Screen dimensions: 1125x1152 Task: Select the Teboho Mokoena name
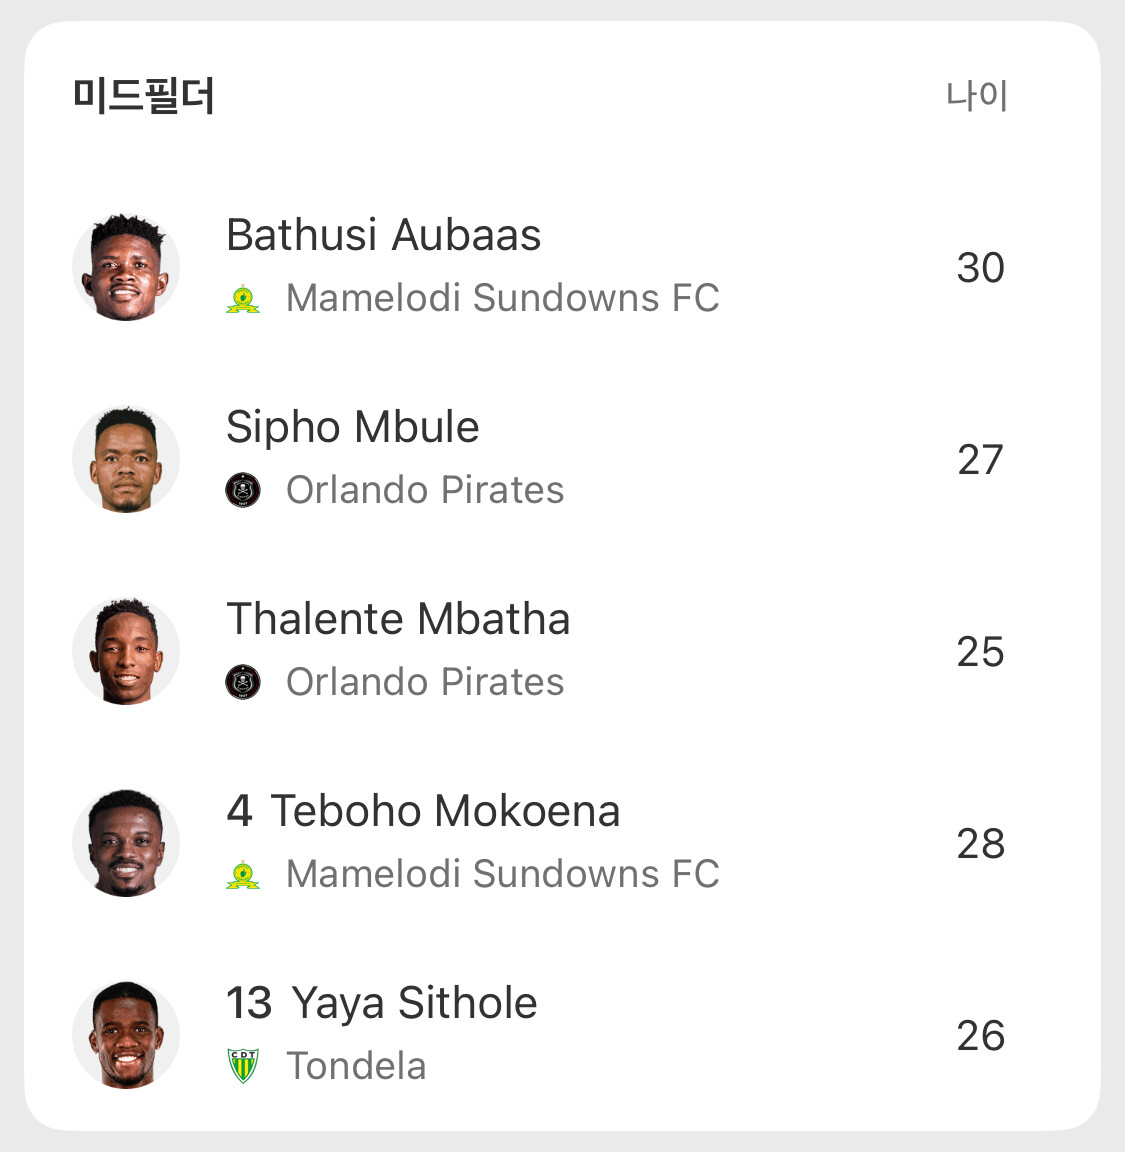[x=445, y=811]
